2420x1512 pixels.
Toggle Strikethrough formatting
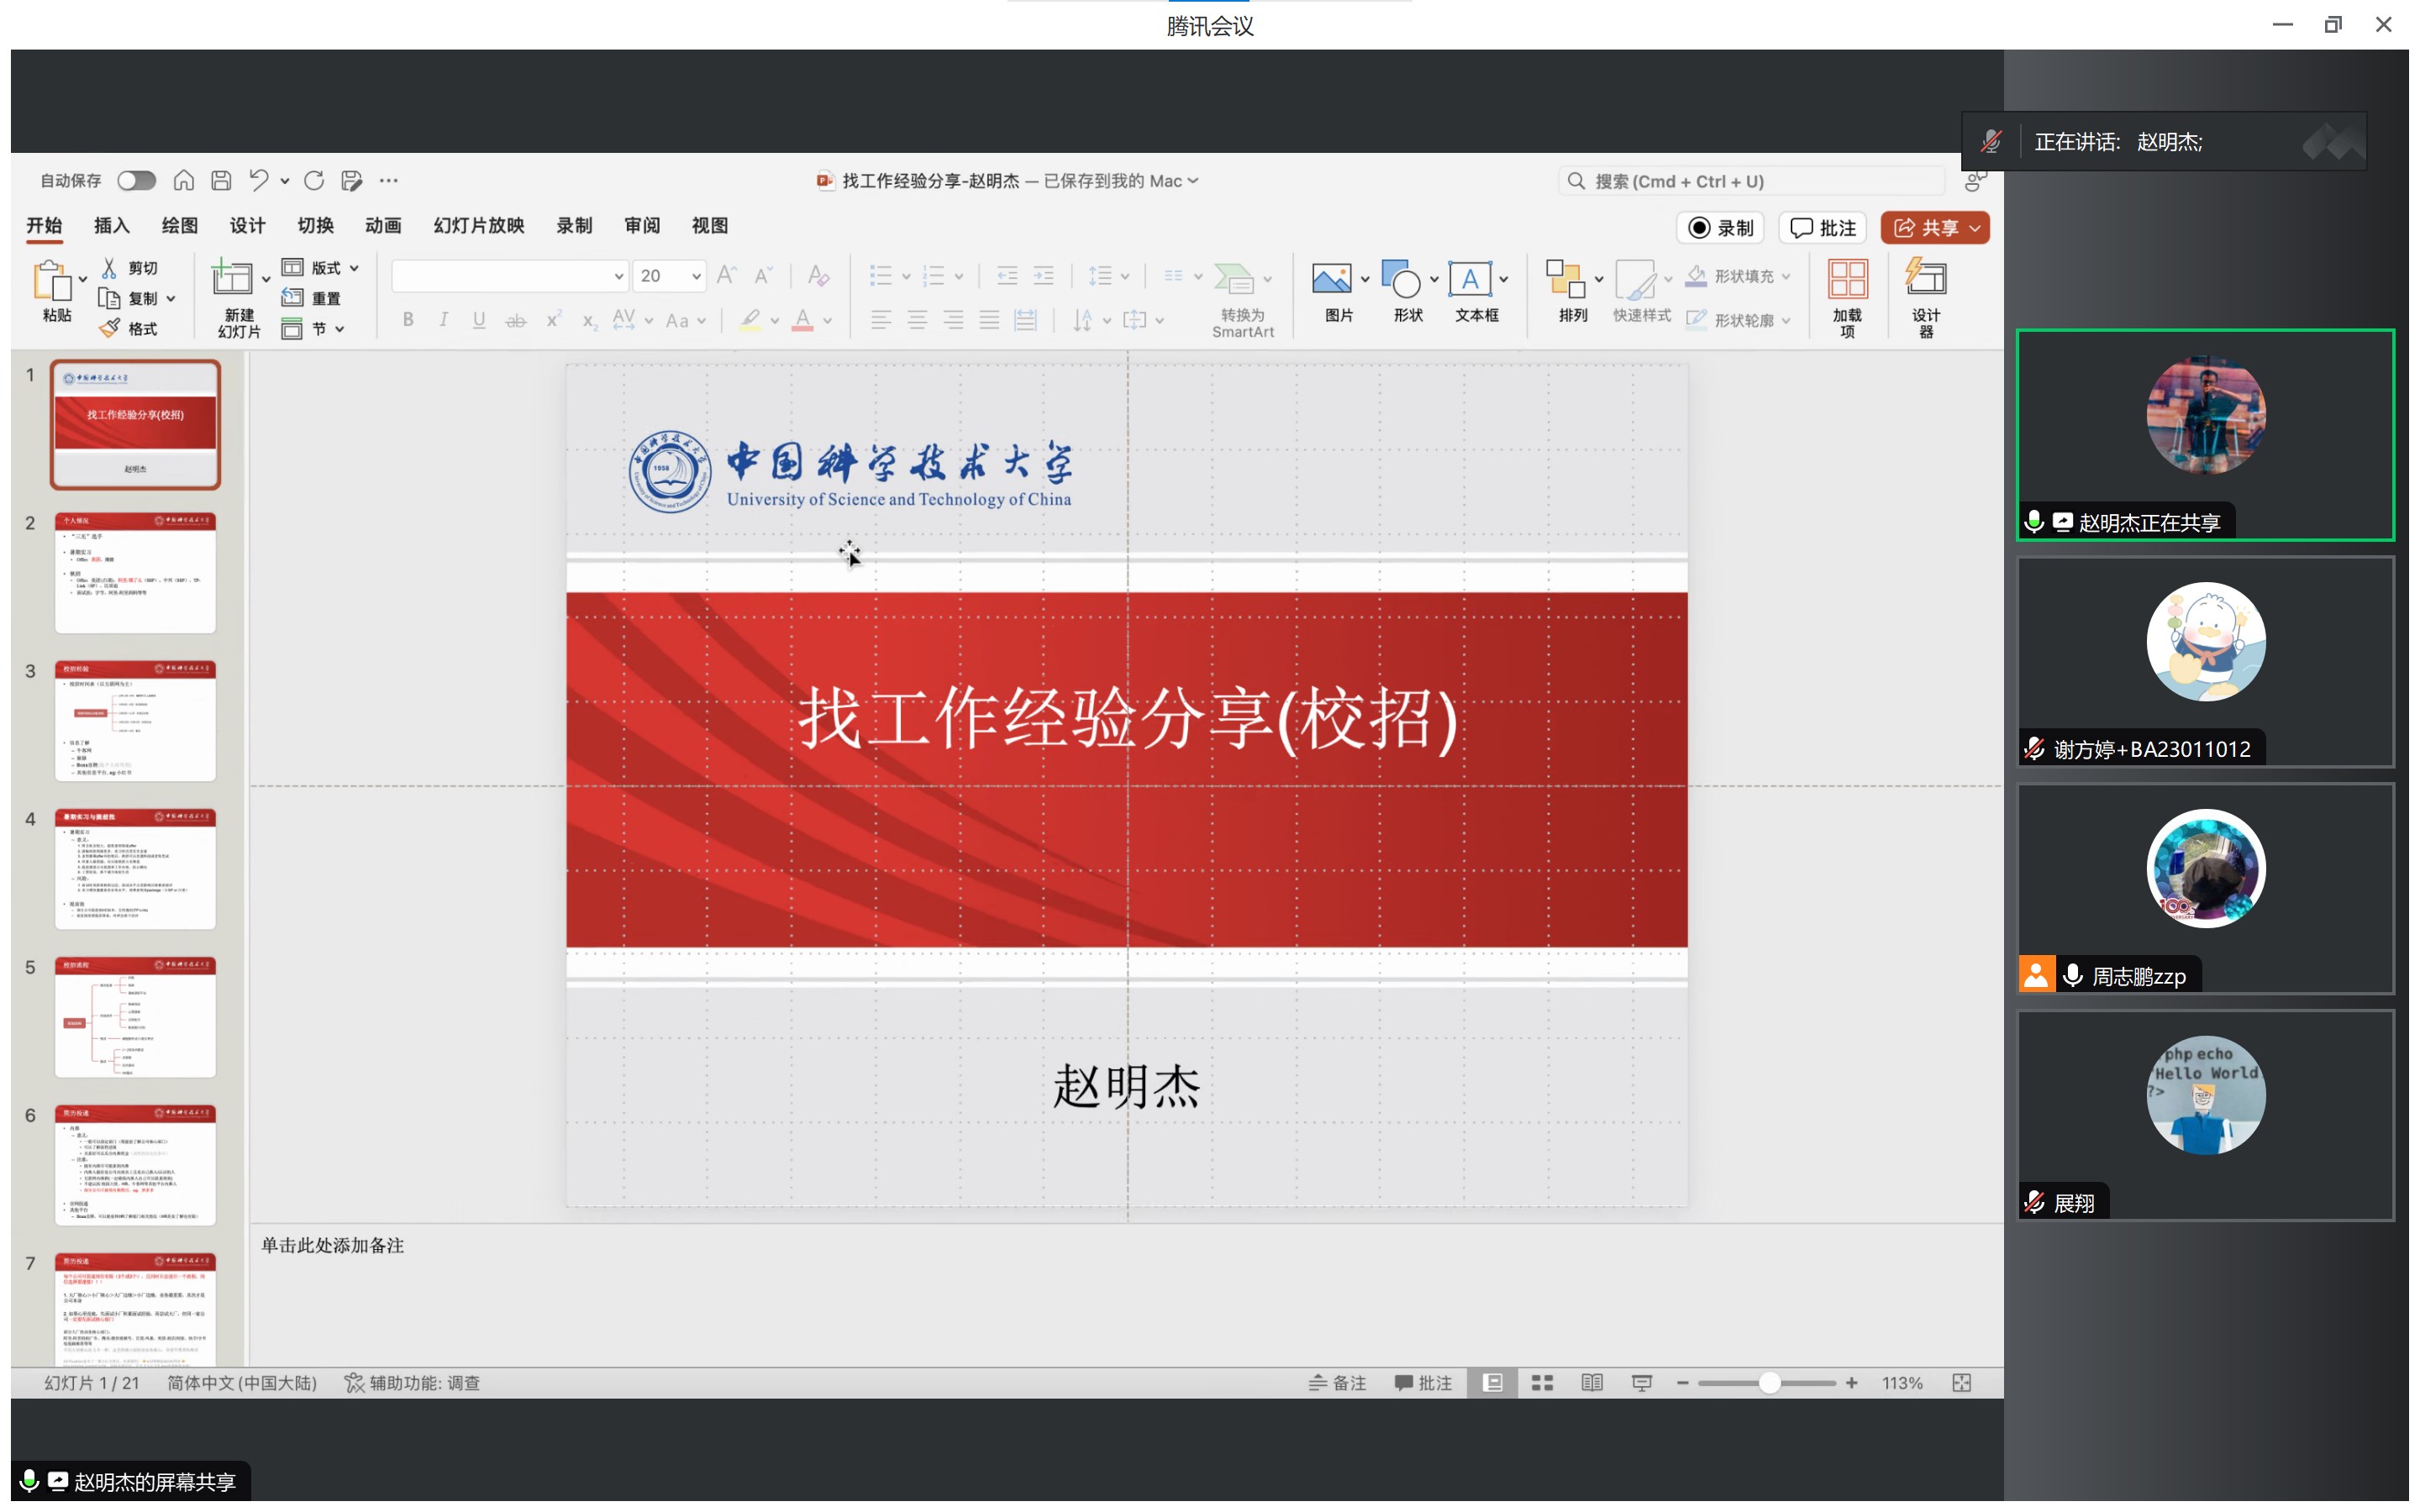[516, 320]
